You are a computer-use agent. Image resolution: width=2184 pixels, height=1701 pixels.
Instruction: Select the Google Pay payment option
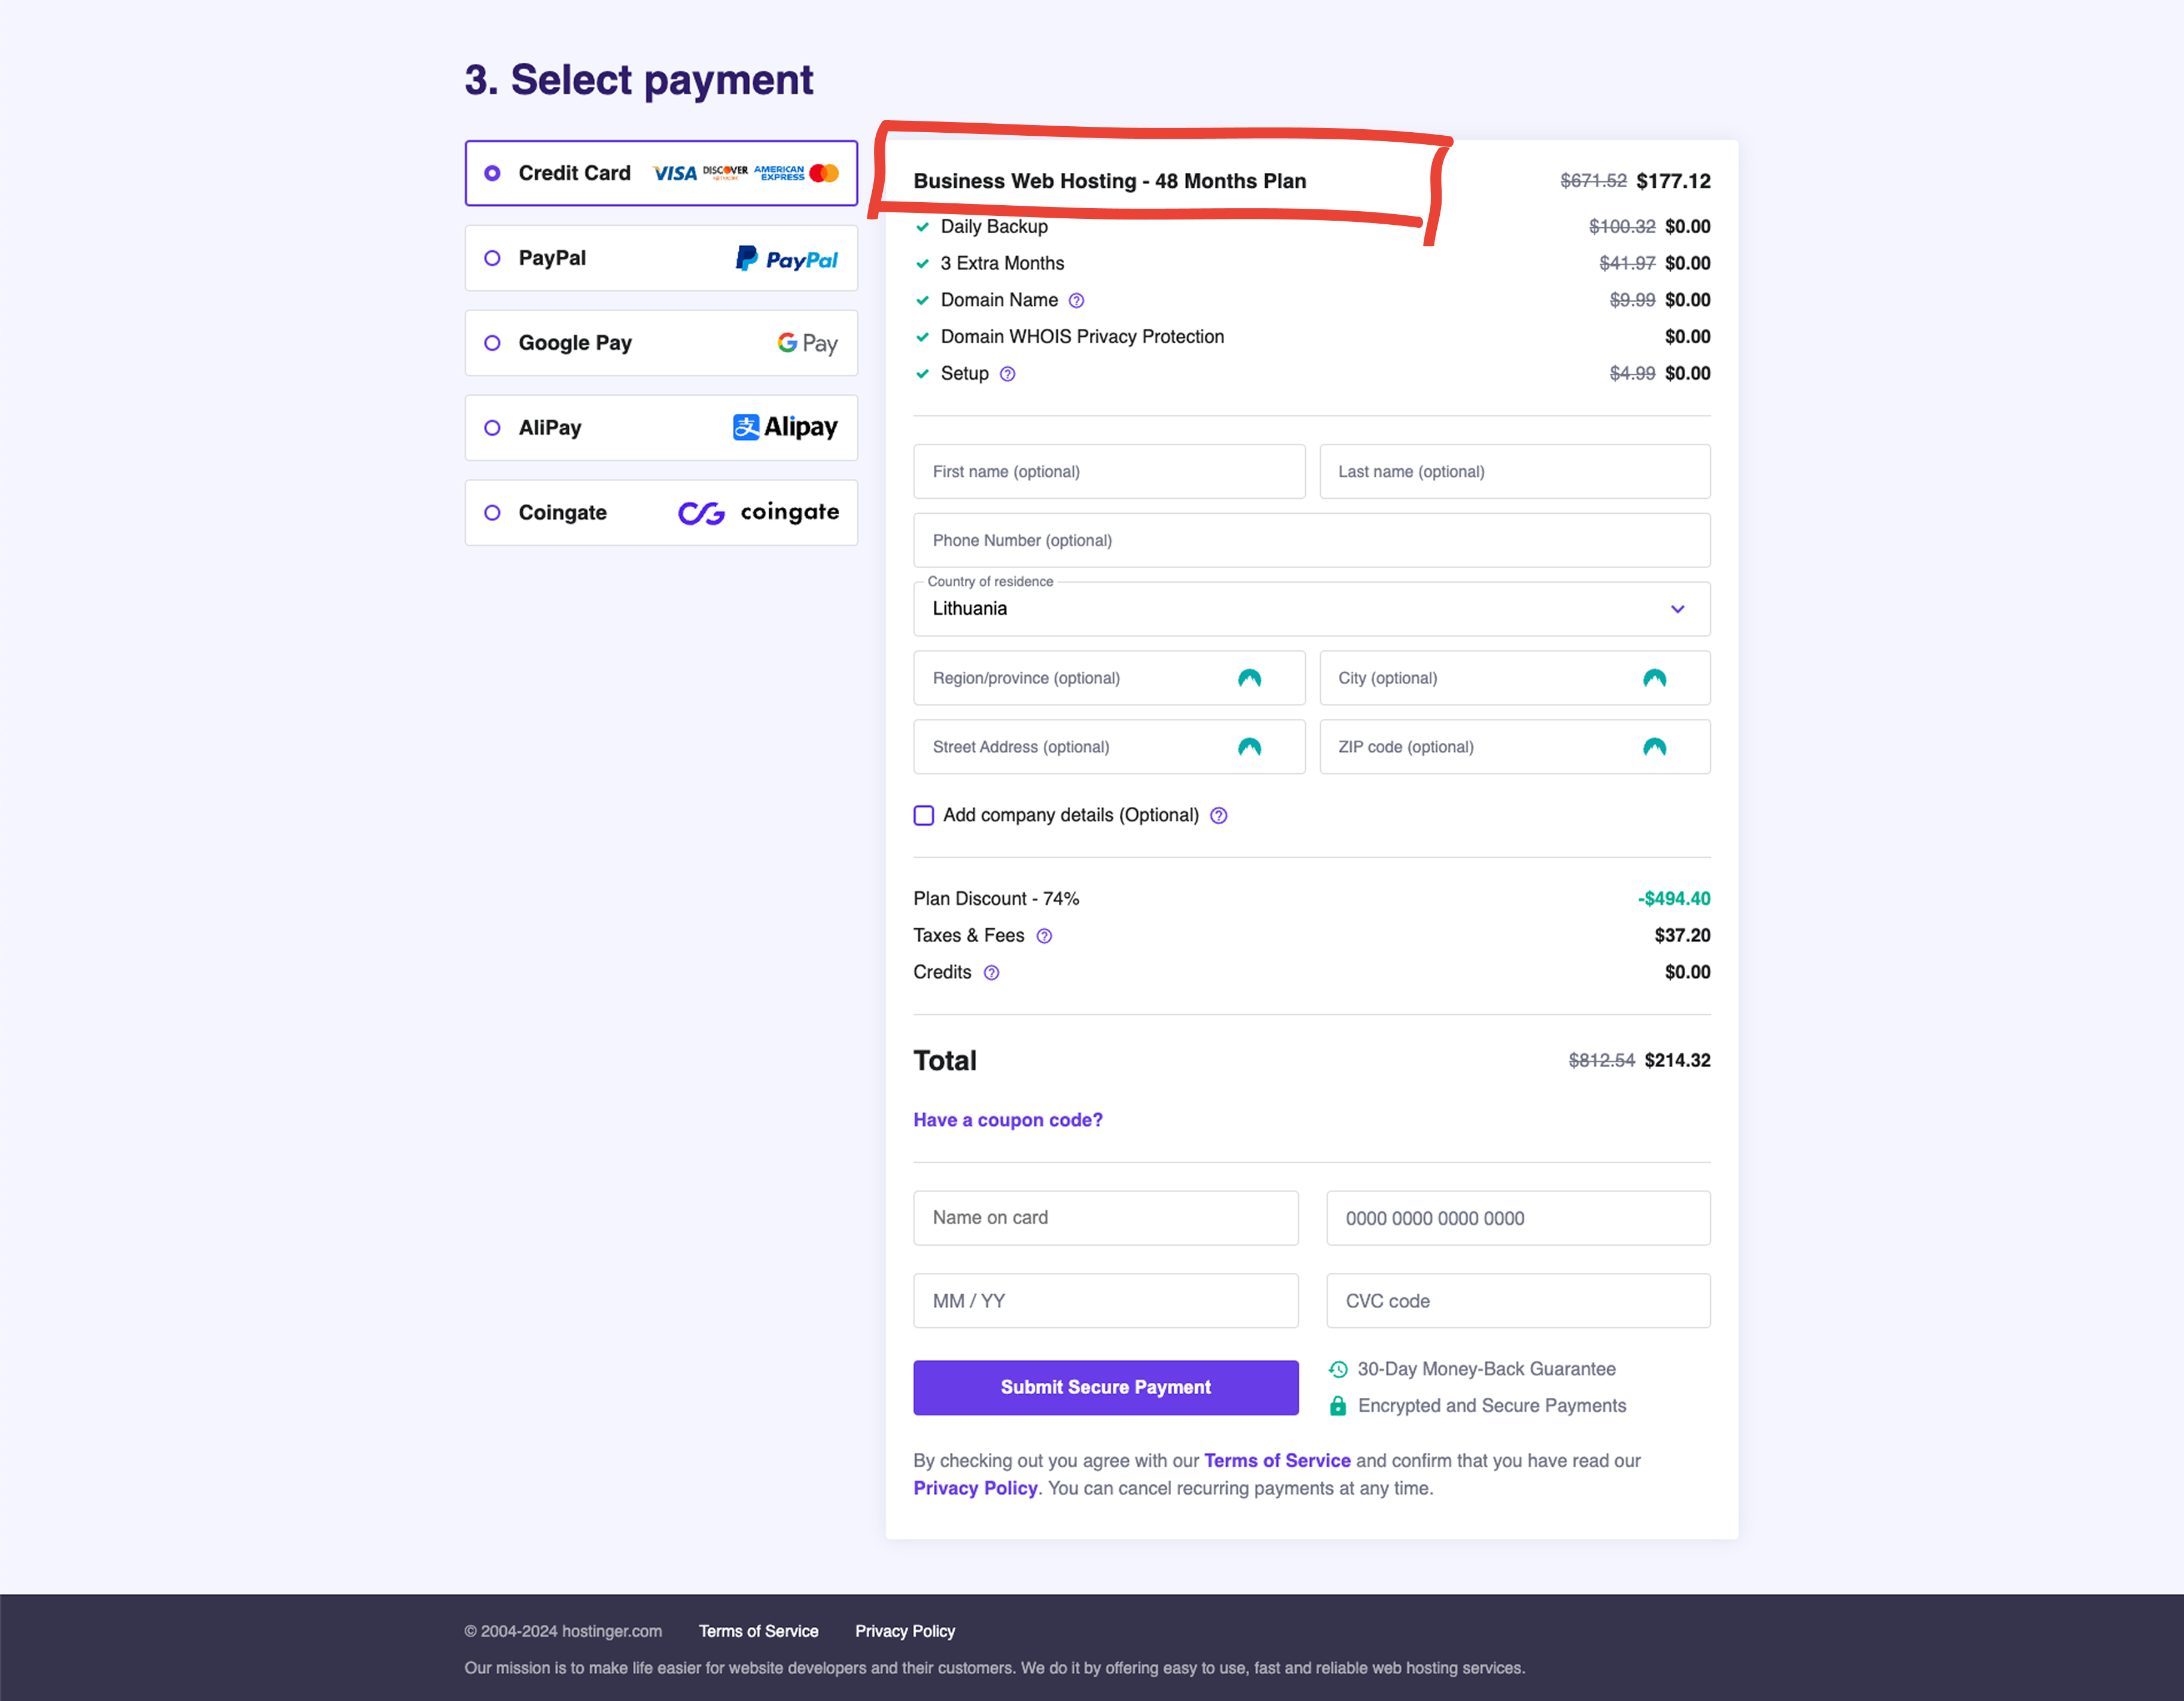click(x=492, y=343)
